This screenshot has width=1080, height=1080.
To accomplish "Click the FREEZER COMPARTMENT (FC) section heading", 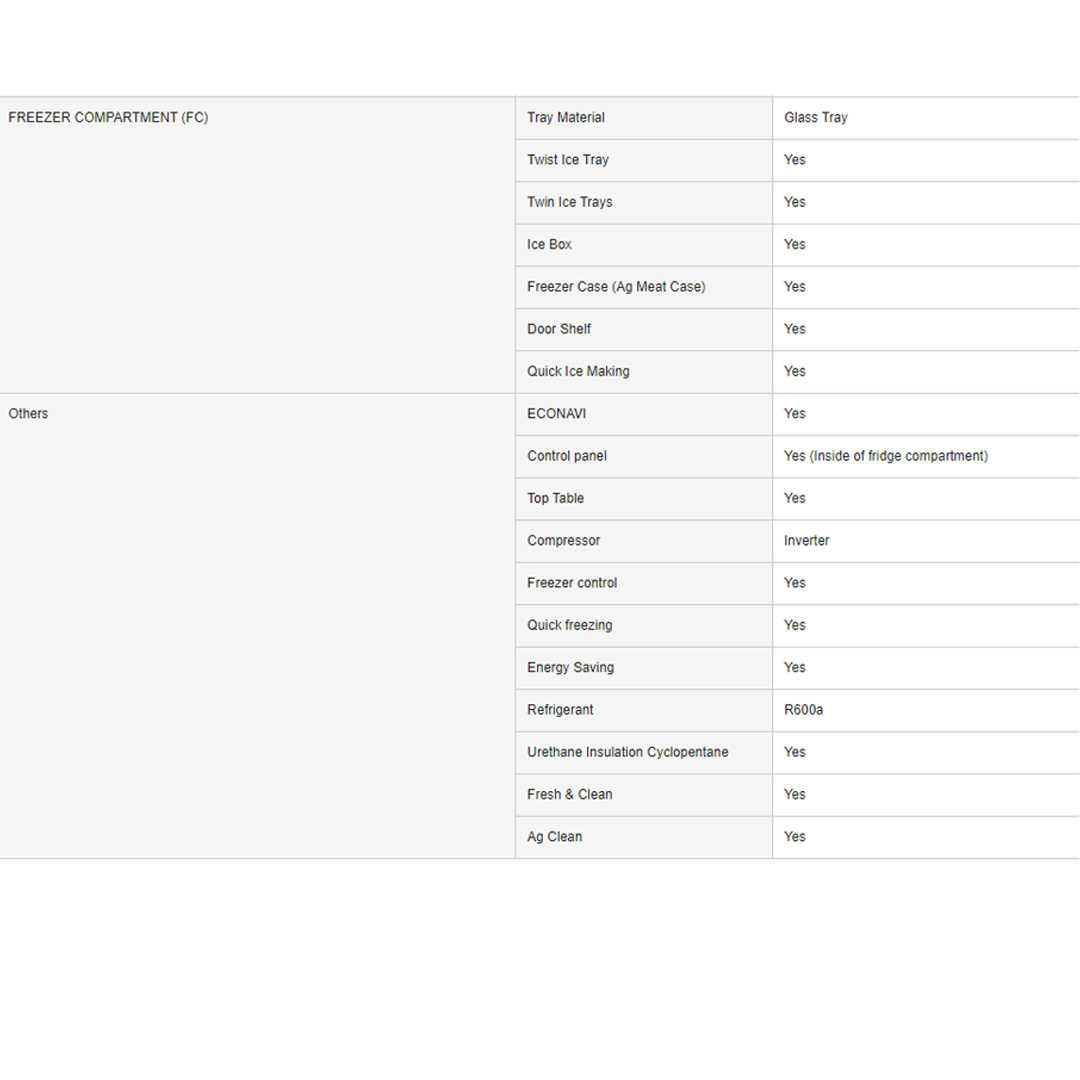I will point(108,118).
